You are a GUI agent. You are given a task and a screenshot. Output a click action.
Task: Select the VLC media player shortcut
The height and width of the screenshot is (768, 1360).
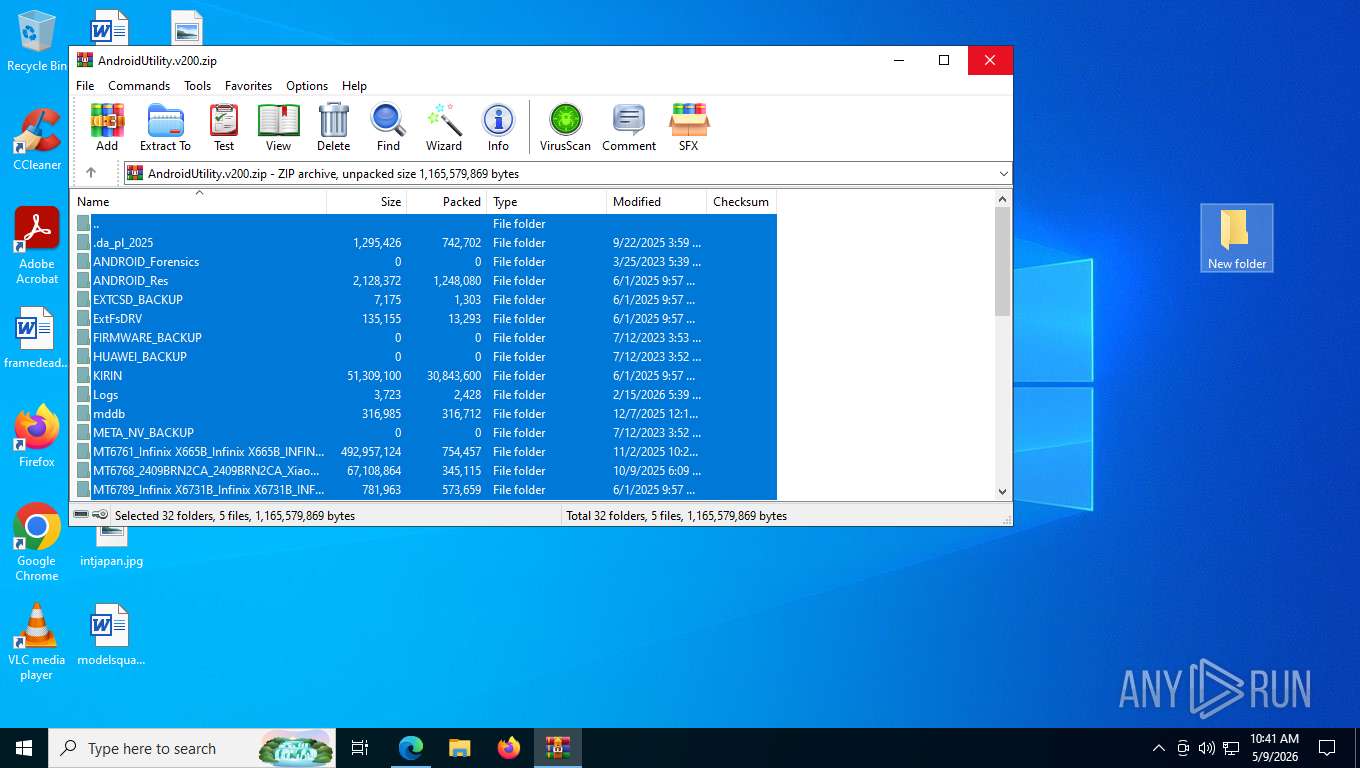(37, 641)
